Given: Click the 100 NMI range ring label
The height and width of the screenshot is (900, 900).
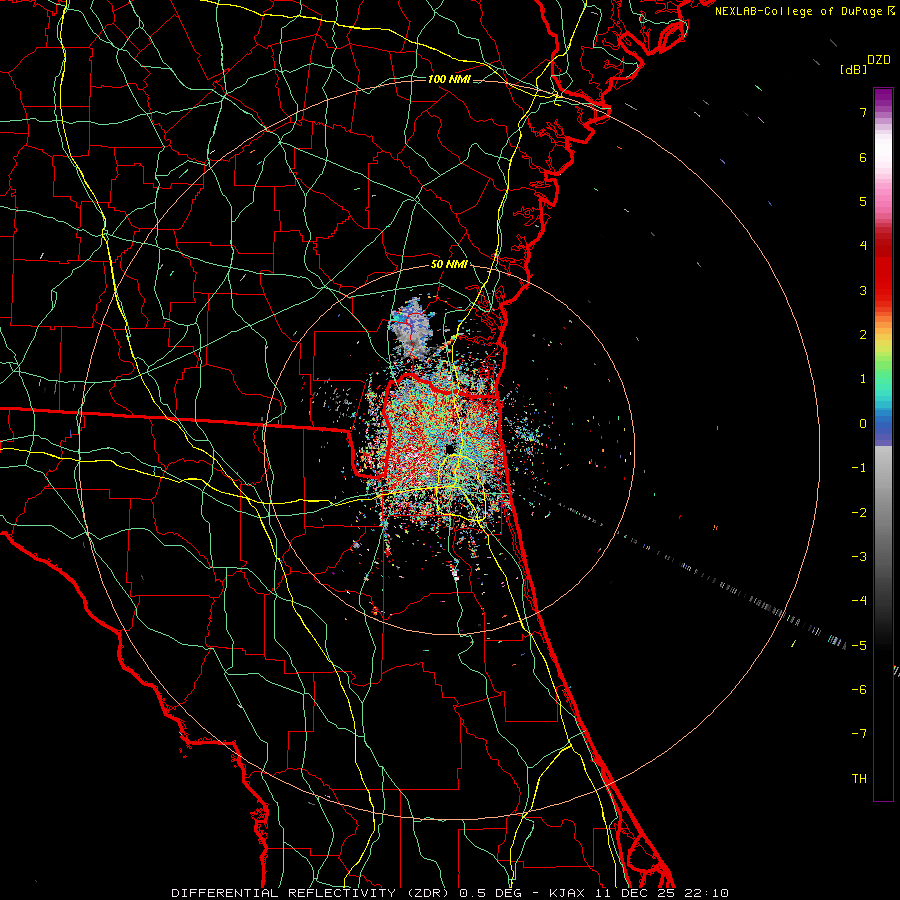Looking at the screenshot, I should [x=449, y=79].
